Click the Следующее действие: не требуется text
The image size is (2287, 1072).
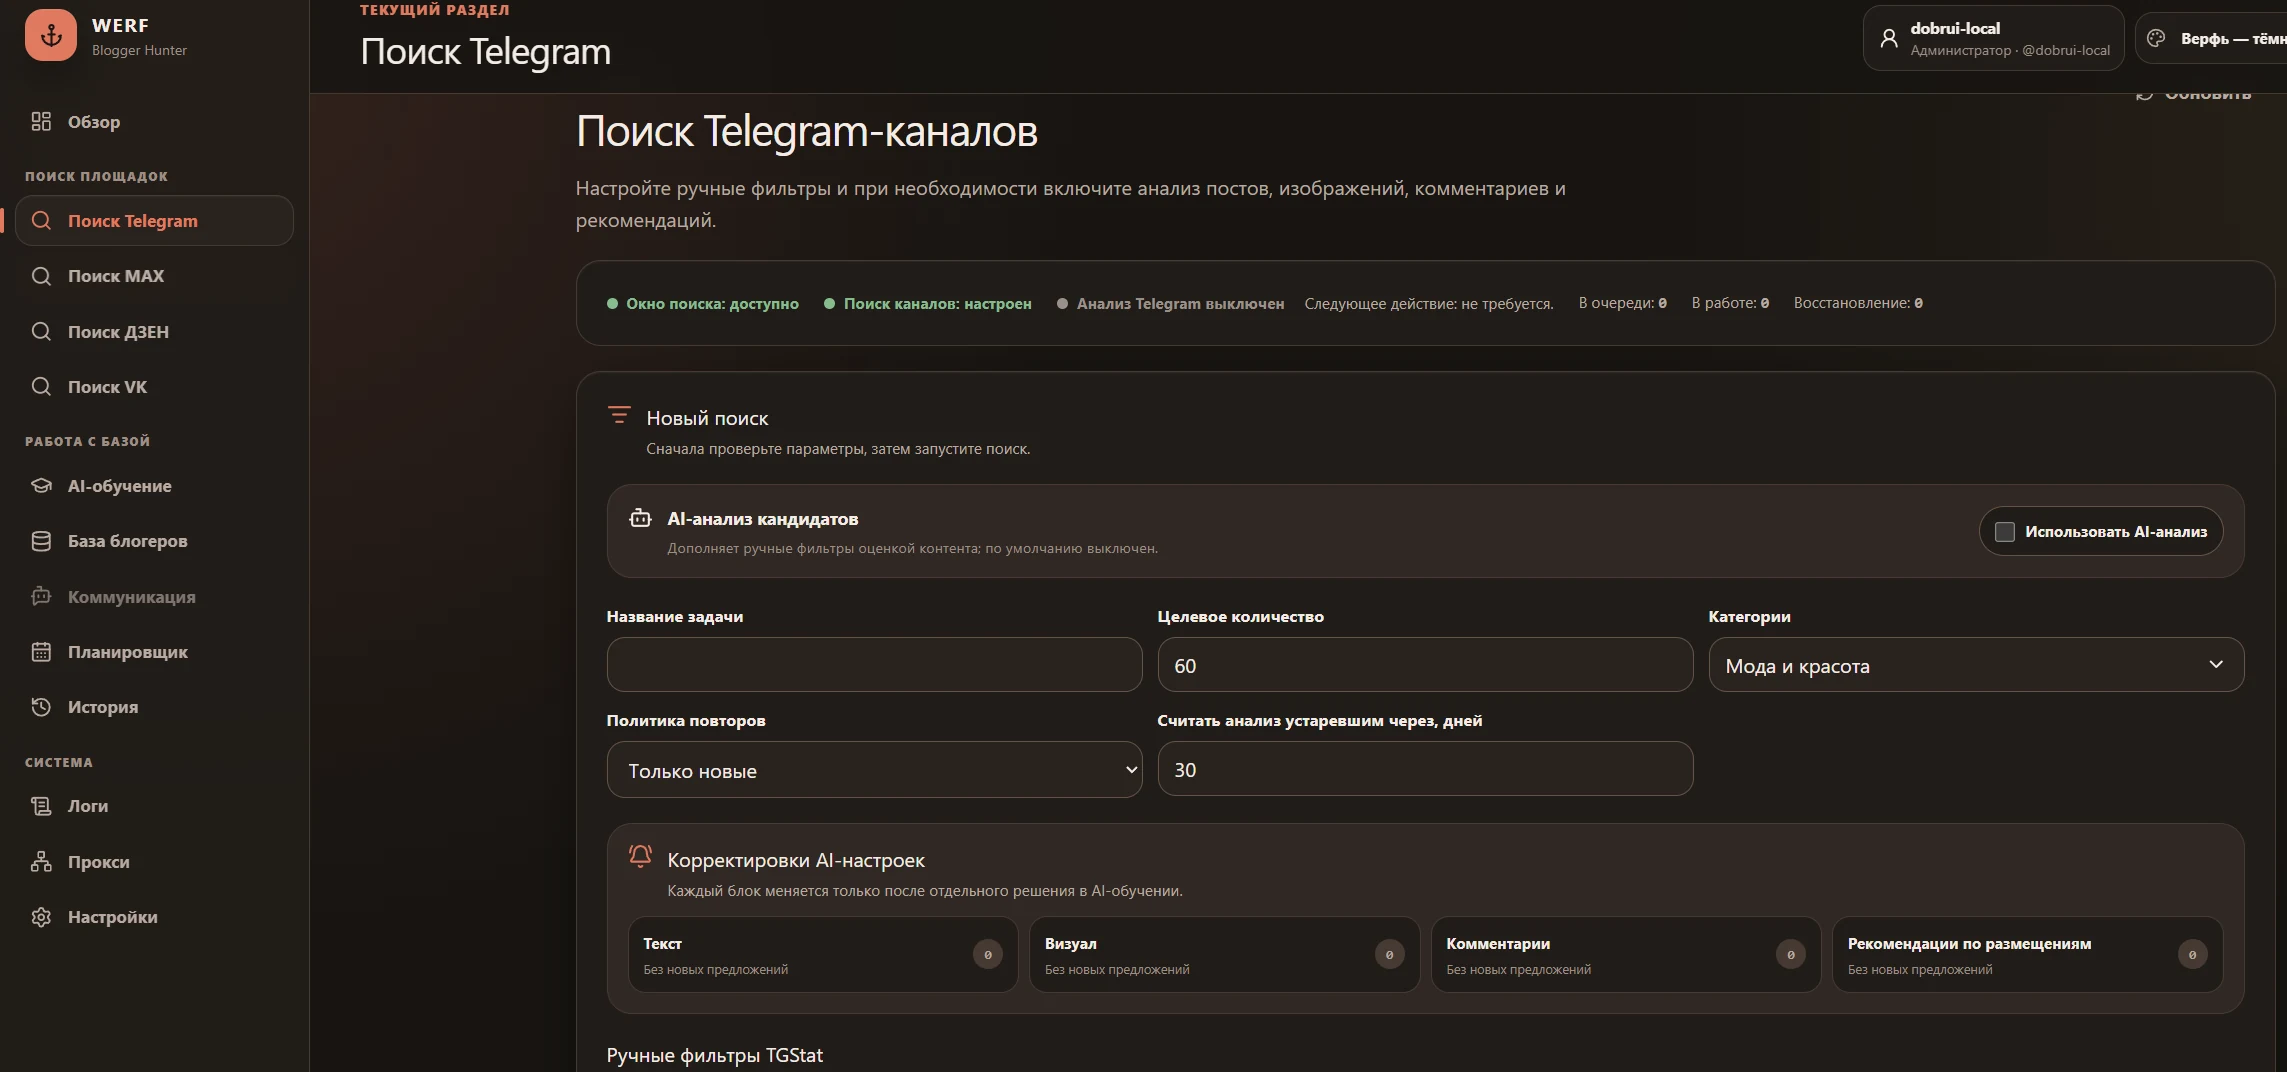coord(1429,303)
